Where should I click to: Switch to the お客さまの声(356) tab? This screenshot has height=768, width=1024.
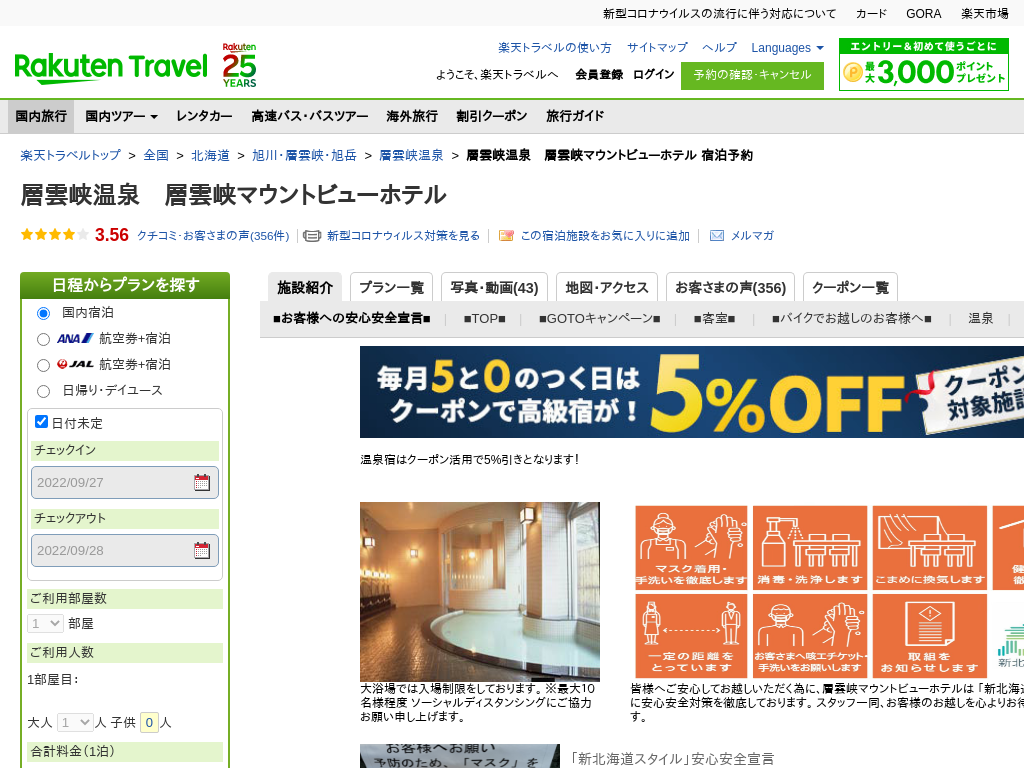[730, 287]
